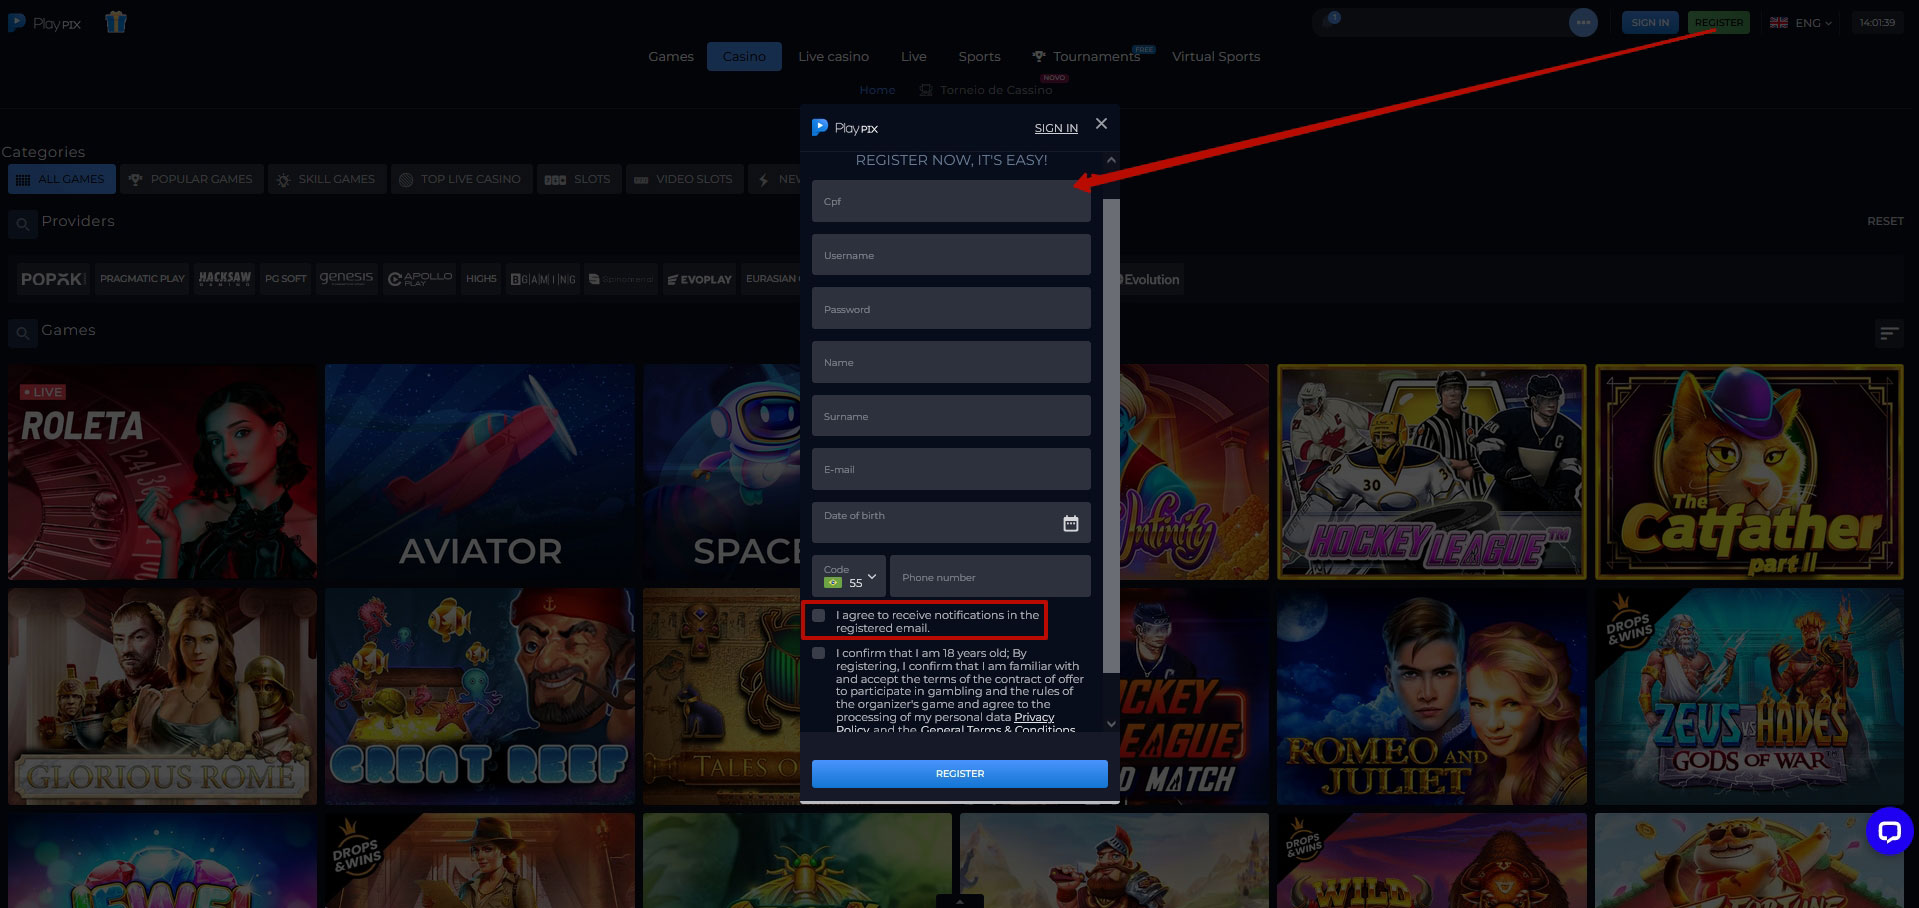Image resolution: width=1919 pixels, height=908 pixels.
Task: Open the Sports nav tab
Action: (x=979, y=56)
